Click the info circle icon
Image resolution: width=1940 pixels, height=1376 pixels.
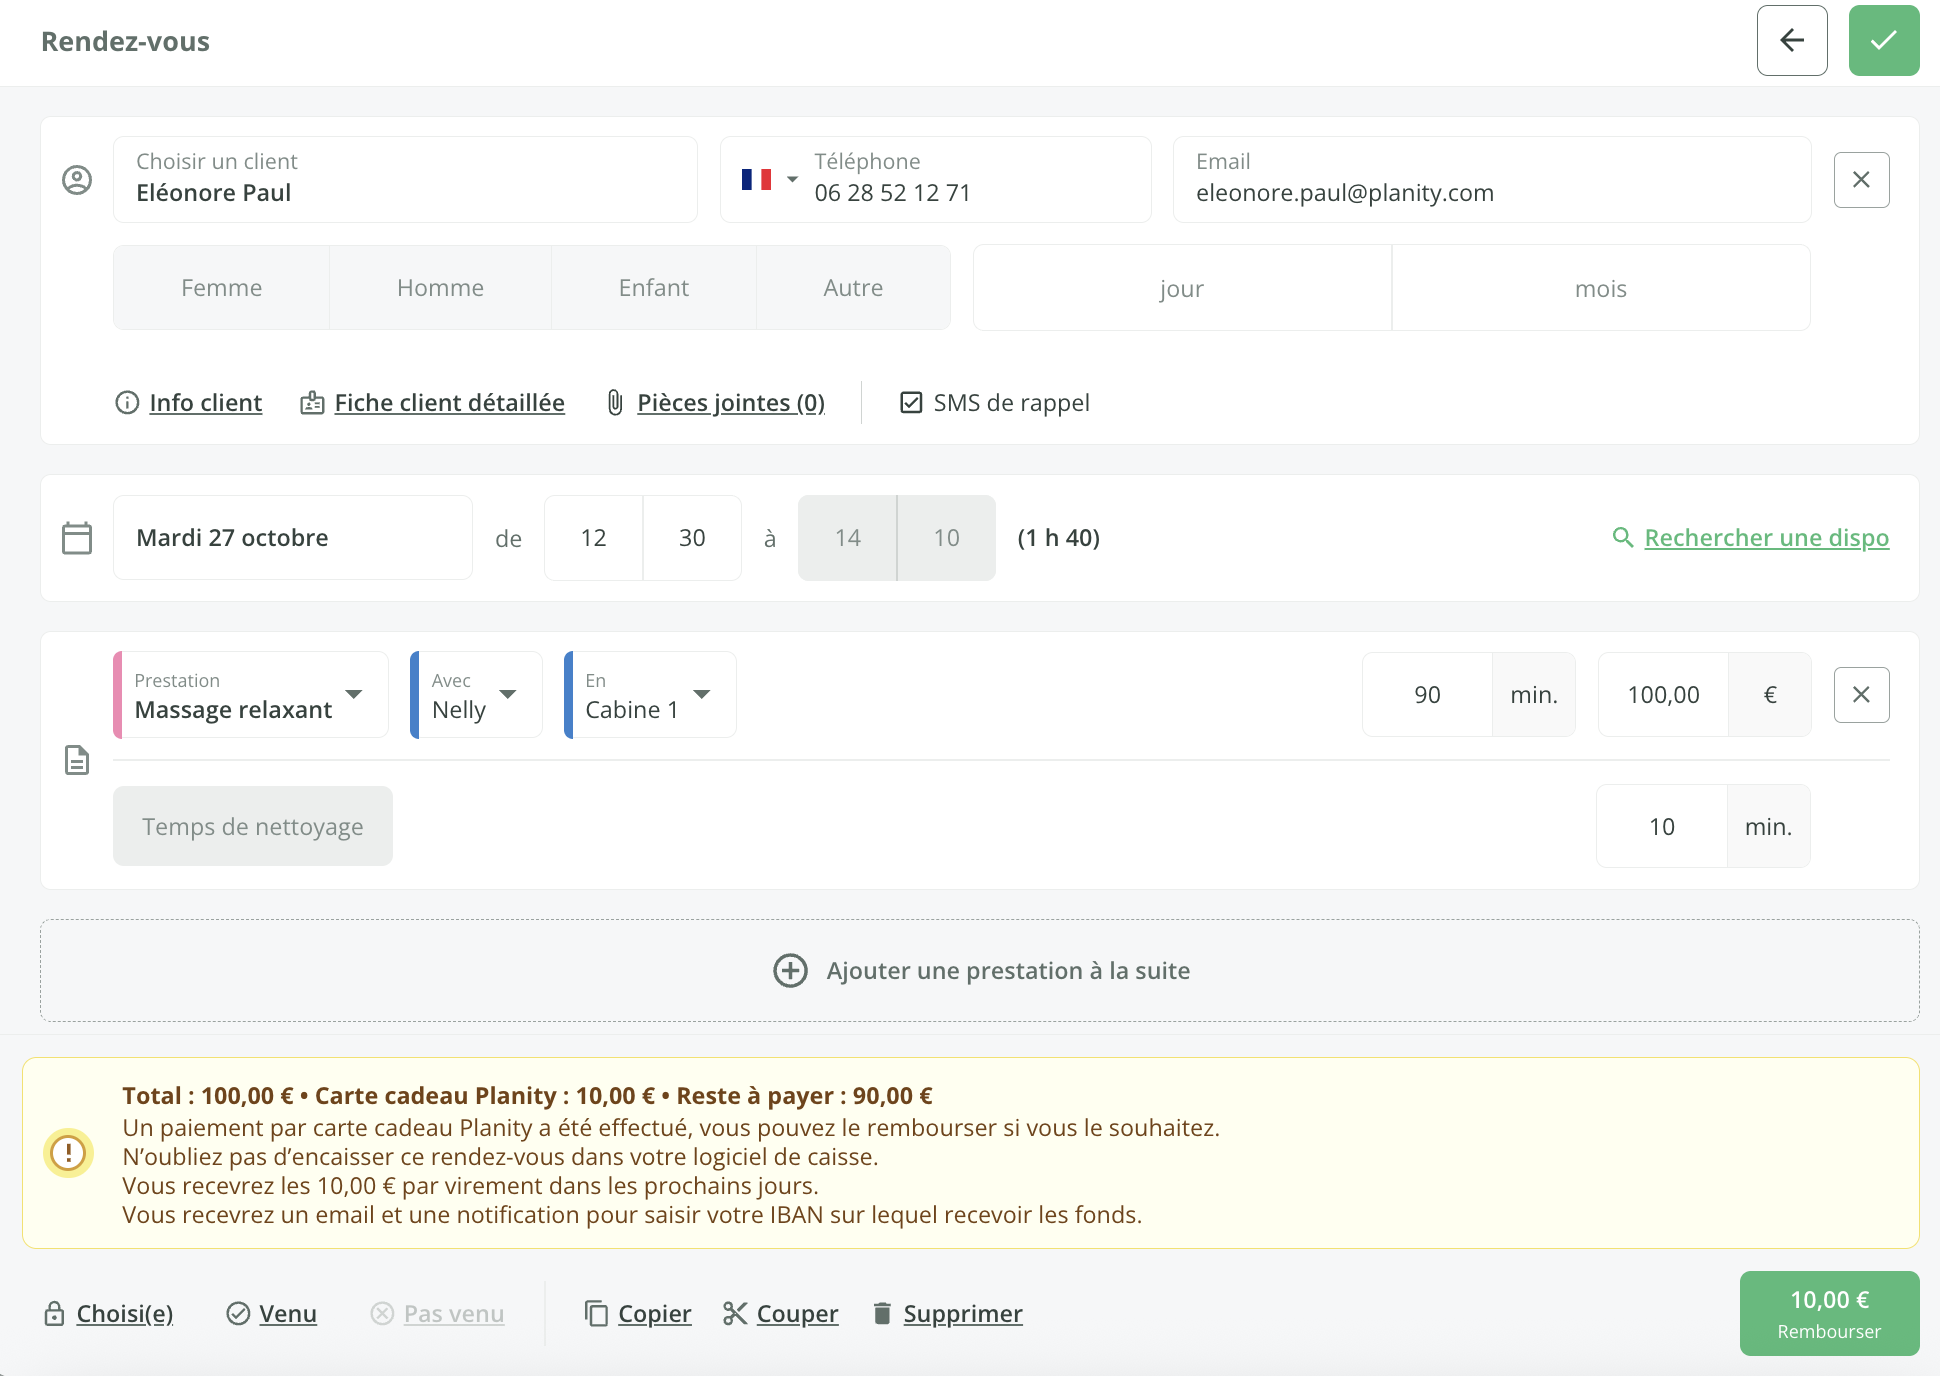[x=127, y=403]
